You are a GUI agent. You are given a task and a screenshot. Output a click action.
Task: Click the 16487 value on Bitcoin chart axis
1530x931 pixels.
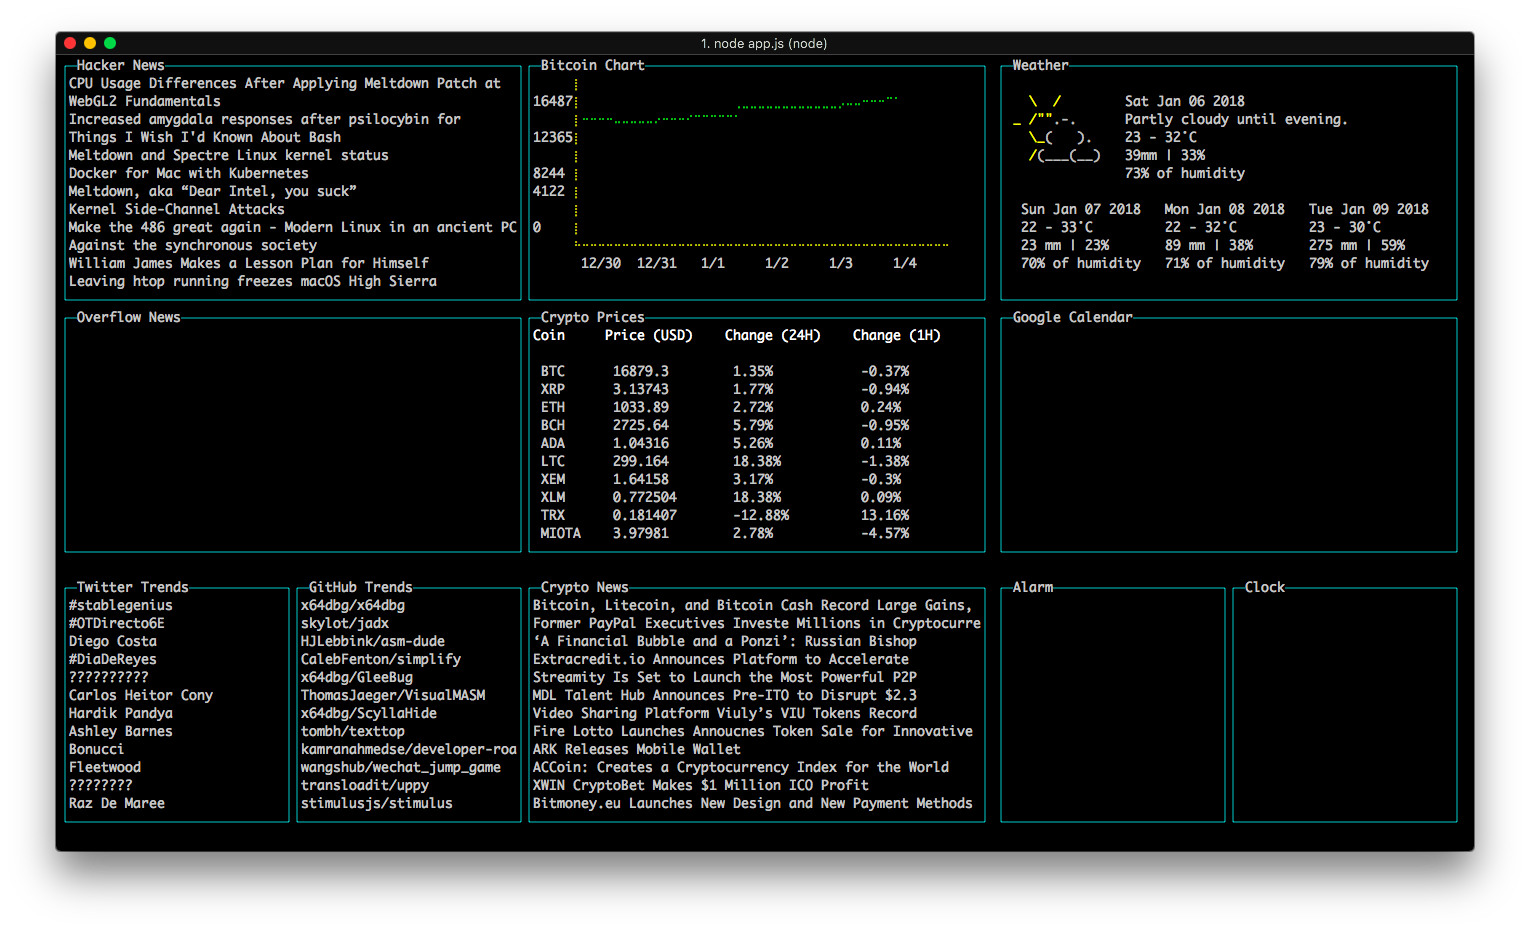click(x=552, y=101)
